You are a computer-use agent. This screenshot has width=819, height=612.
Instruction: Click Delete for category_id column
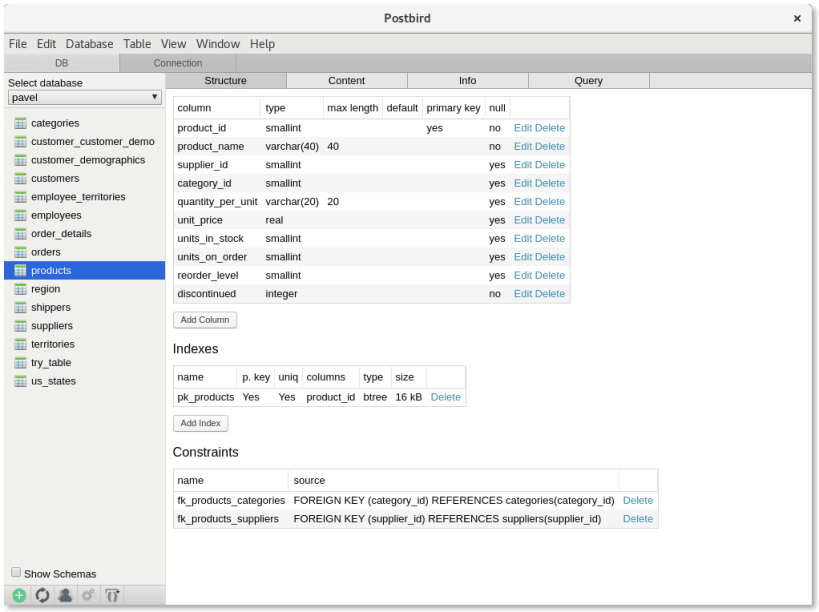click(x=549, y=183)
